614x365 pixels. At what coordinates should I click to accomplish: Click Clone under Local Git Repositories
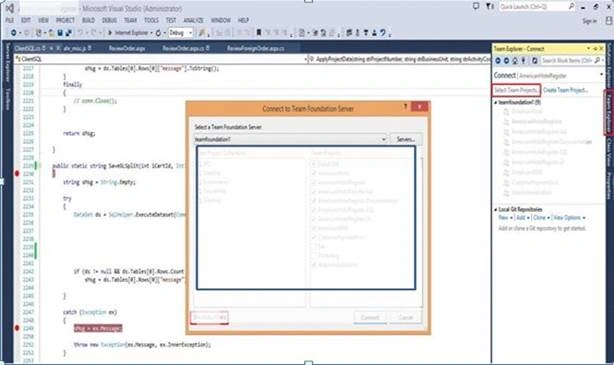pyautogui.click(x=539, y=218)
